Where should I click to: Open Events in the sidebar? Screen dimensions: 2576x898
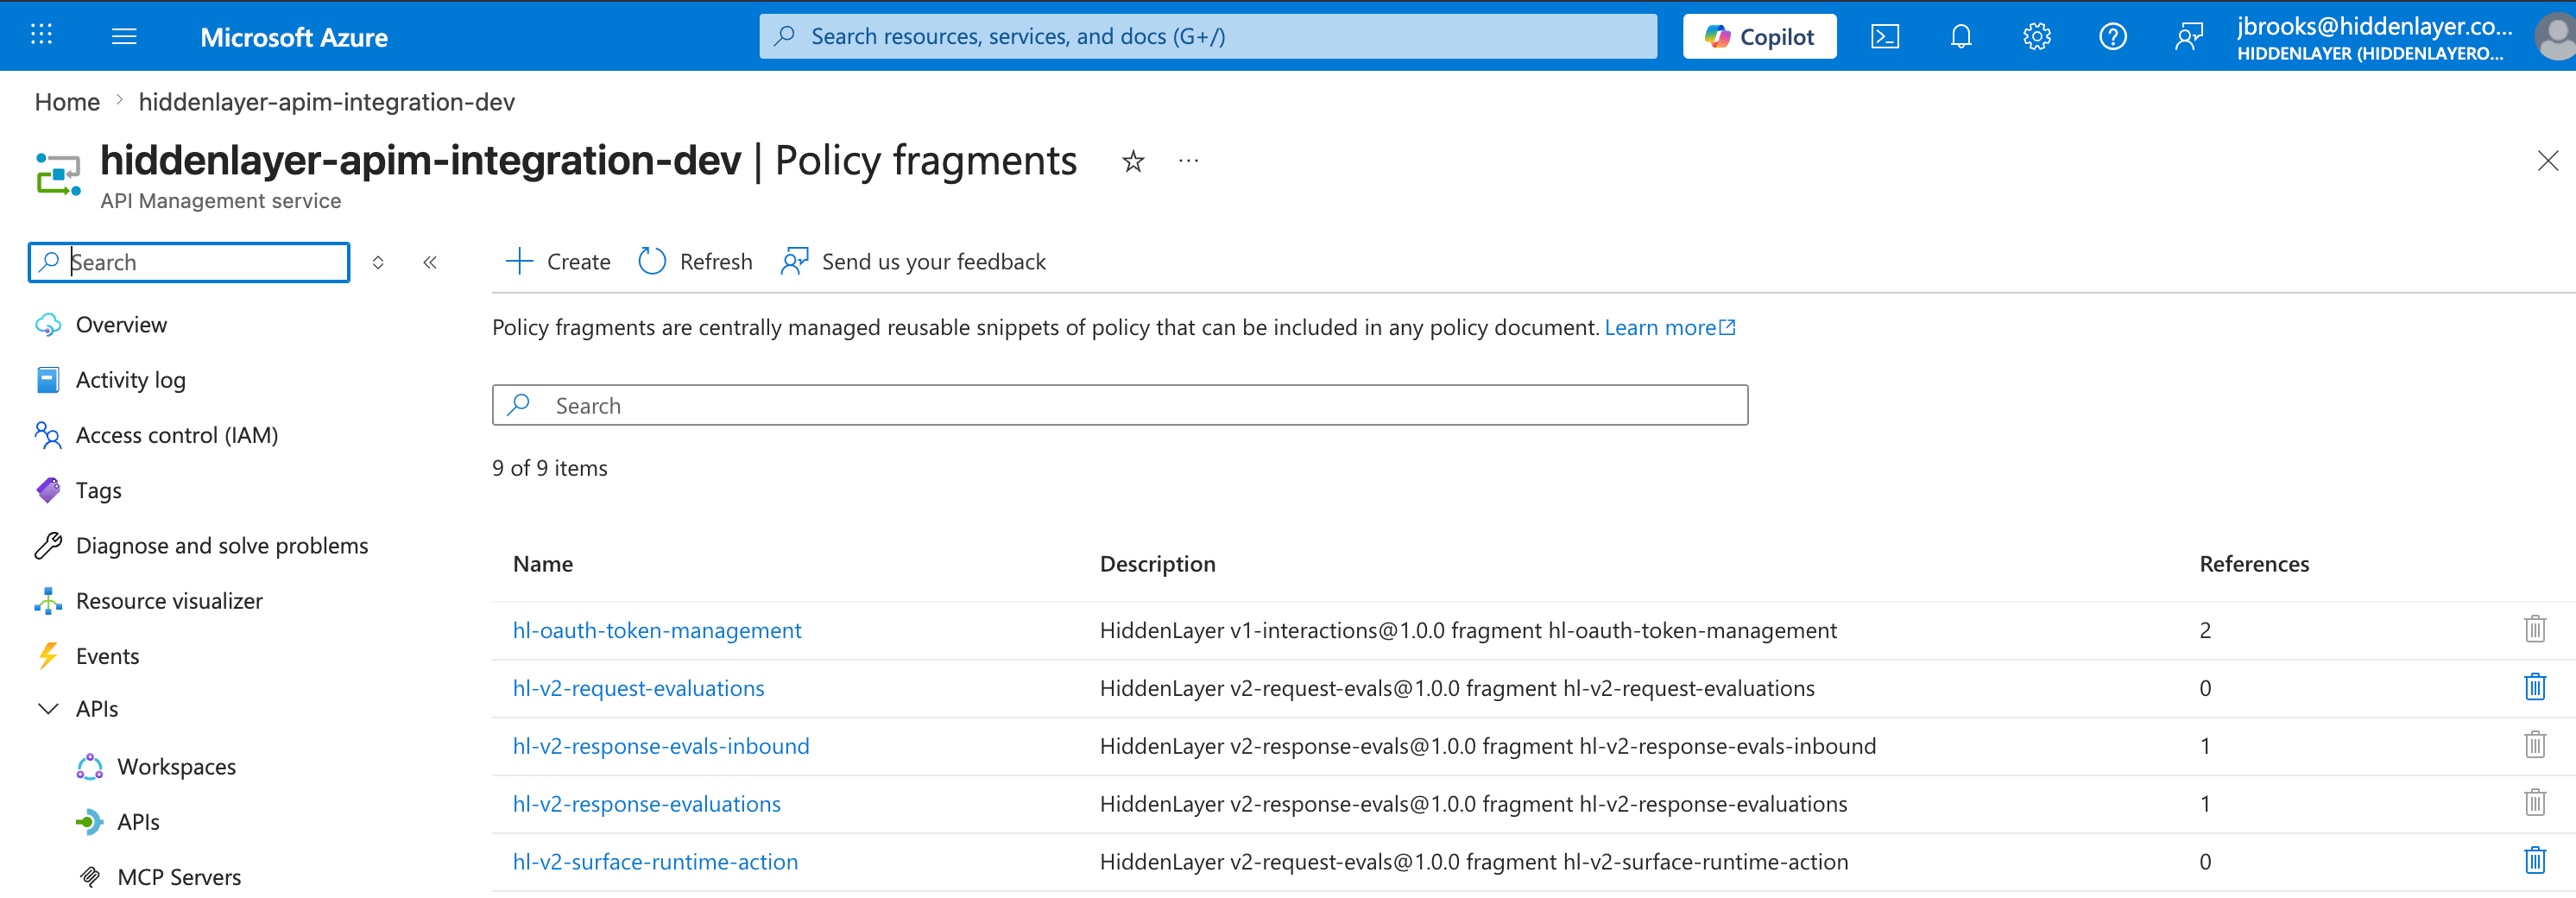pos(107,656)
